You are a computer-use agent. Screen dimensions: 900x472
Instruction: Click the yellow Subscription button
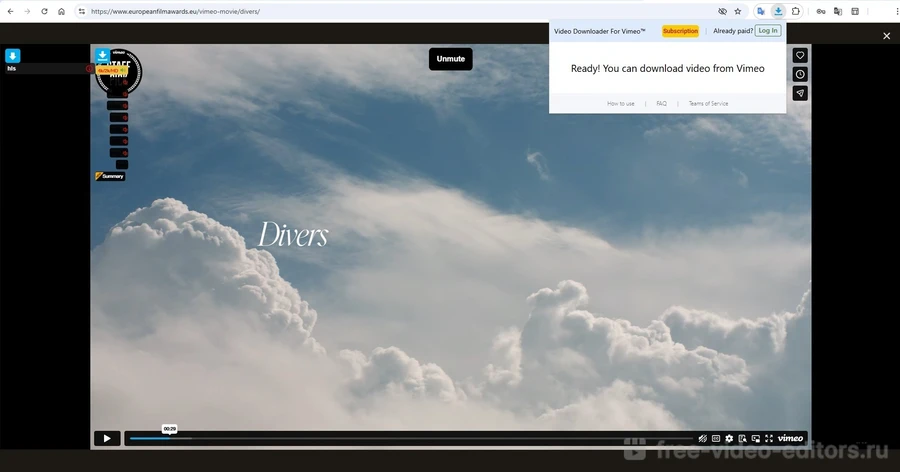point(680,31)
